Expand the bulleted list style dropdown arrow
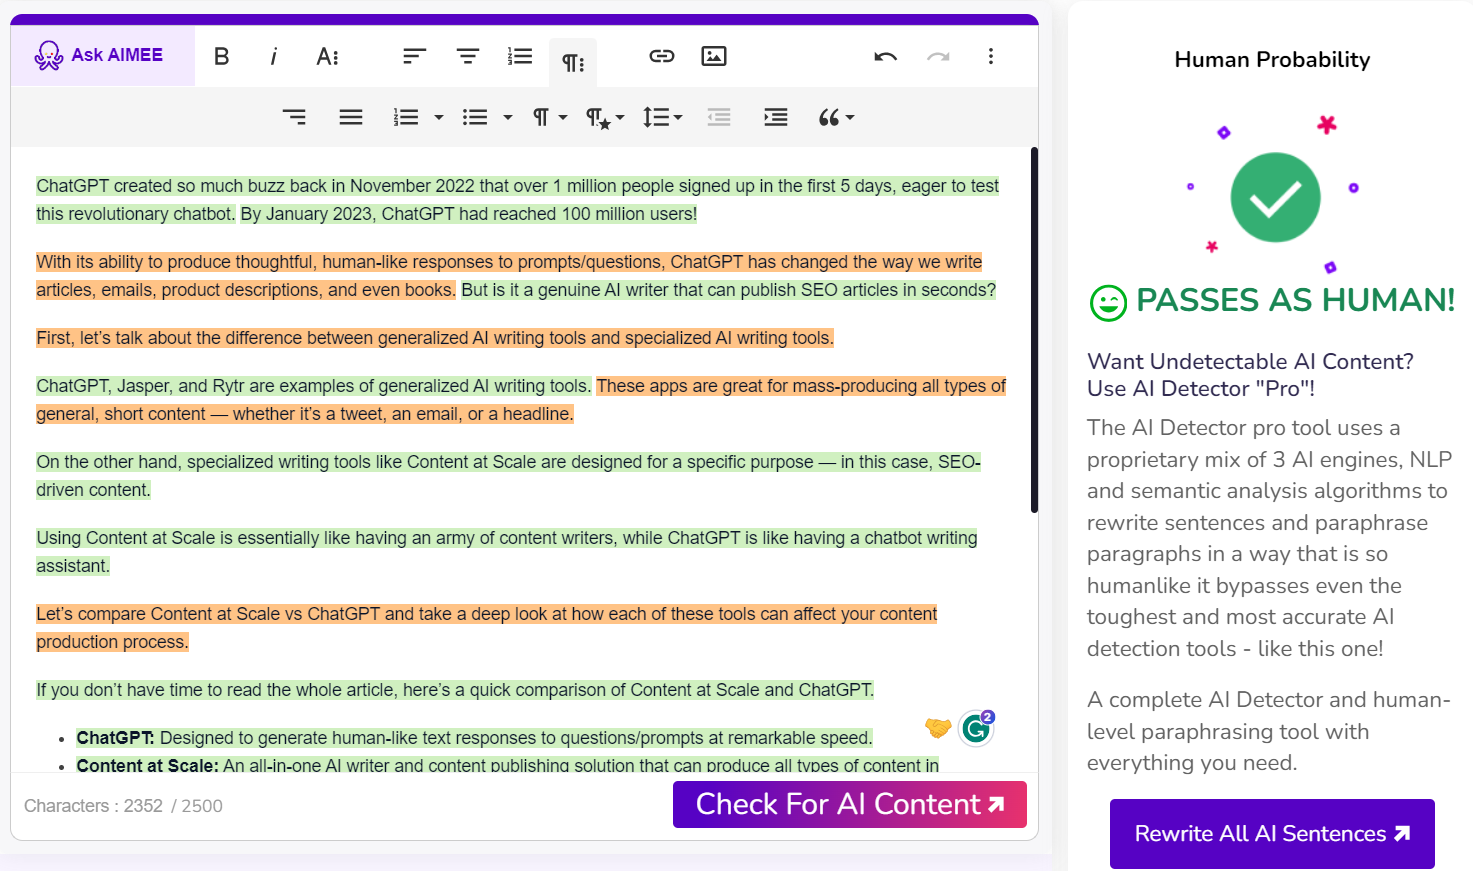The image size is (1473, 871). [x=508, y=118]
